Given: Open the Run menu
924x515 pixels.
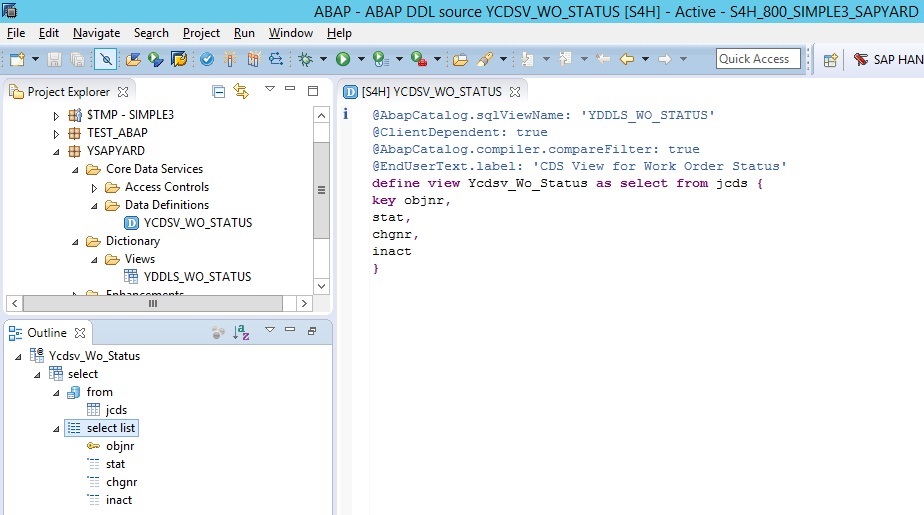Looking at the screenshot, I should (x=244, y=33).
